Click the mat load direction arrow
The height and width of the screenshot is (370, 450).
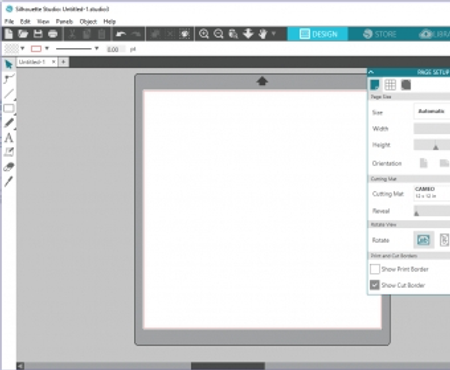(x=262, y=81)
